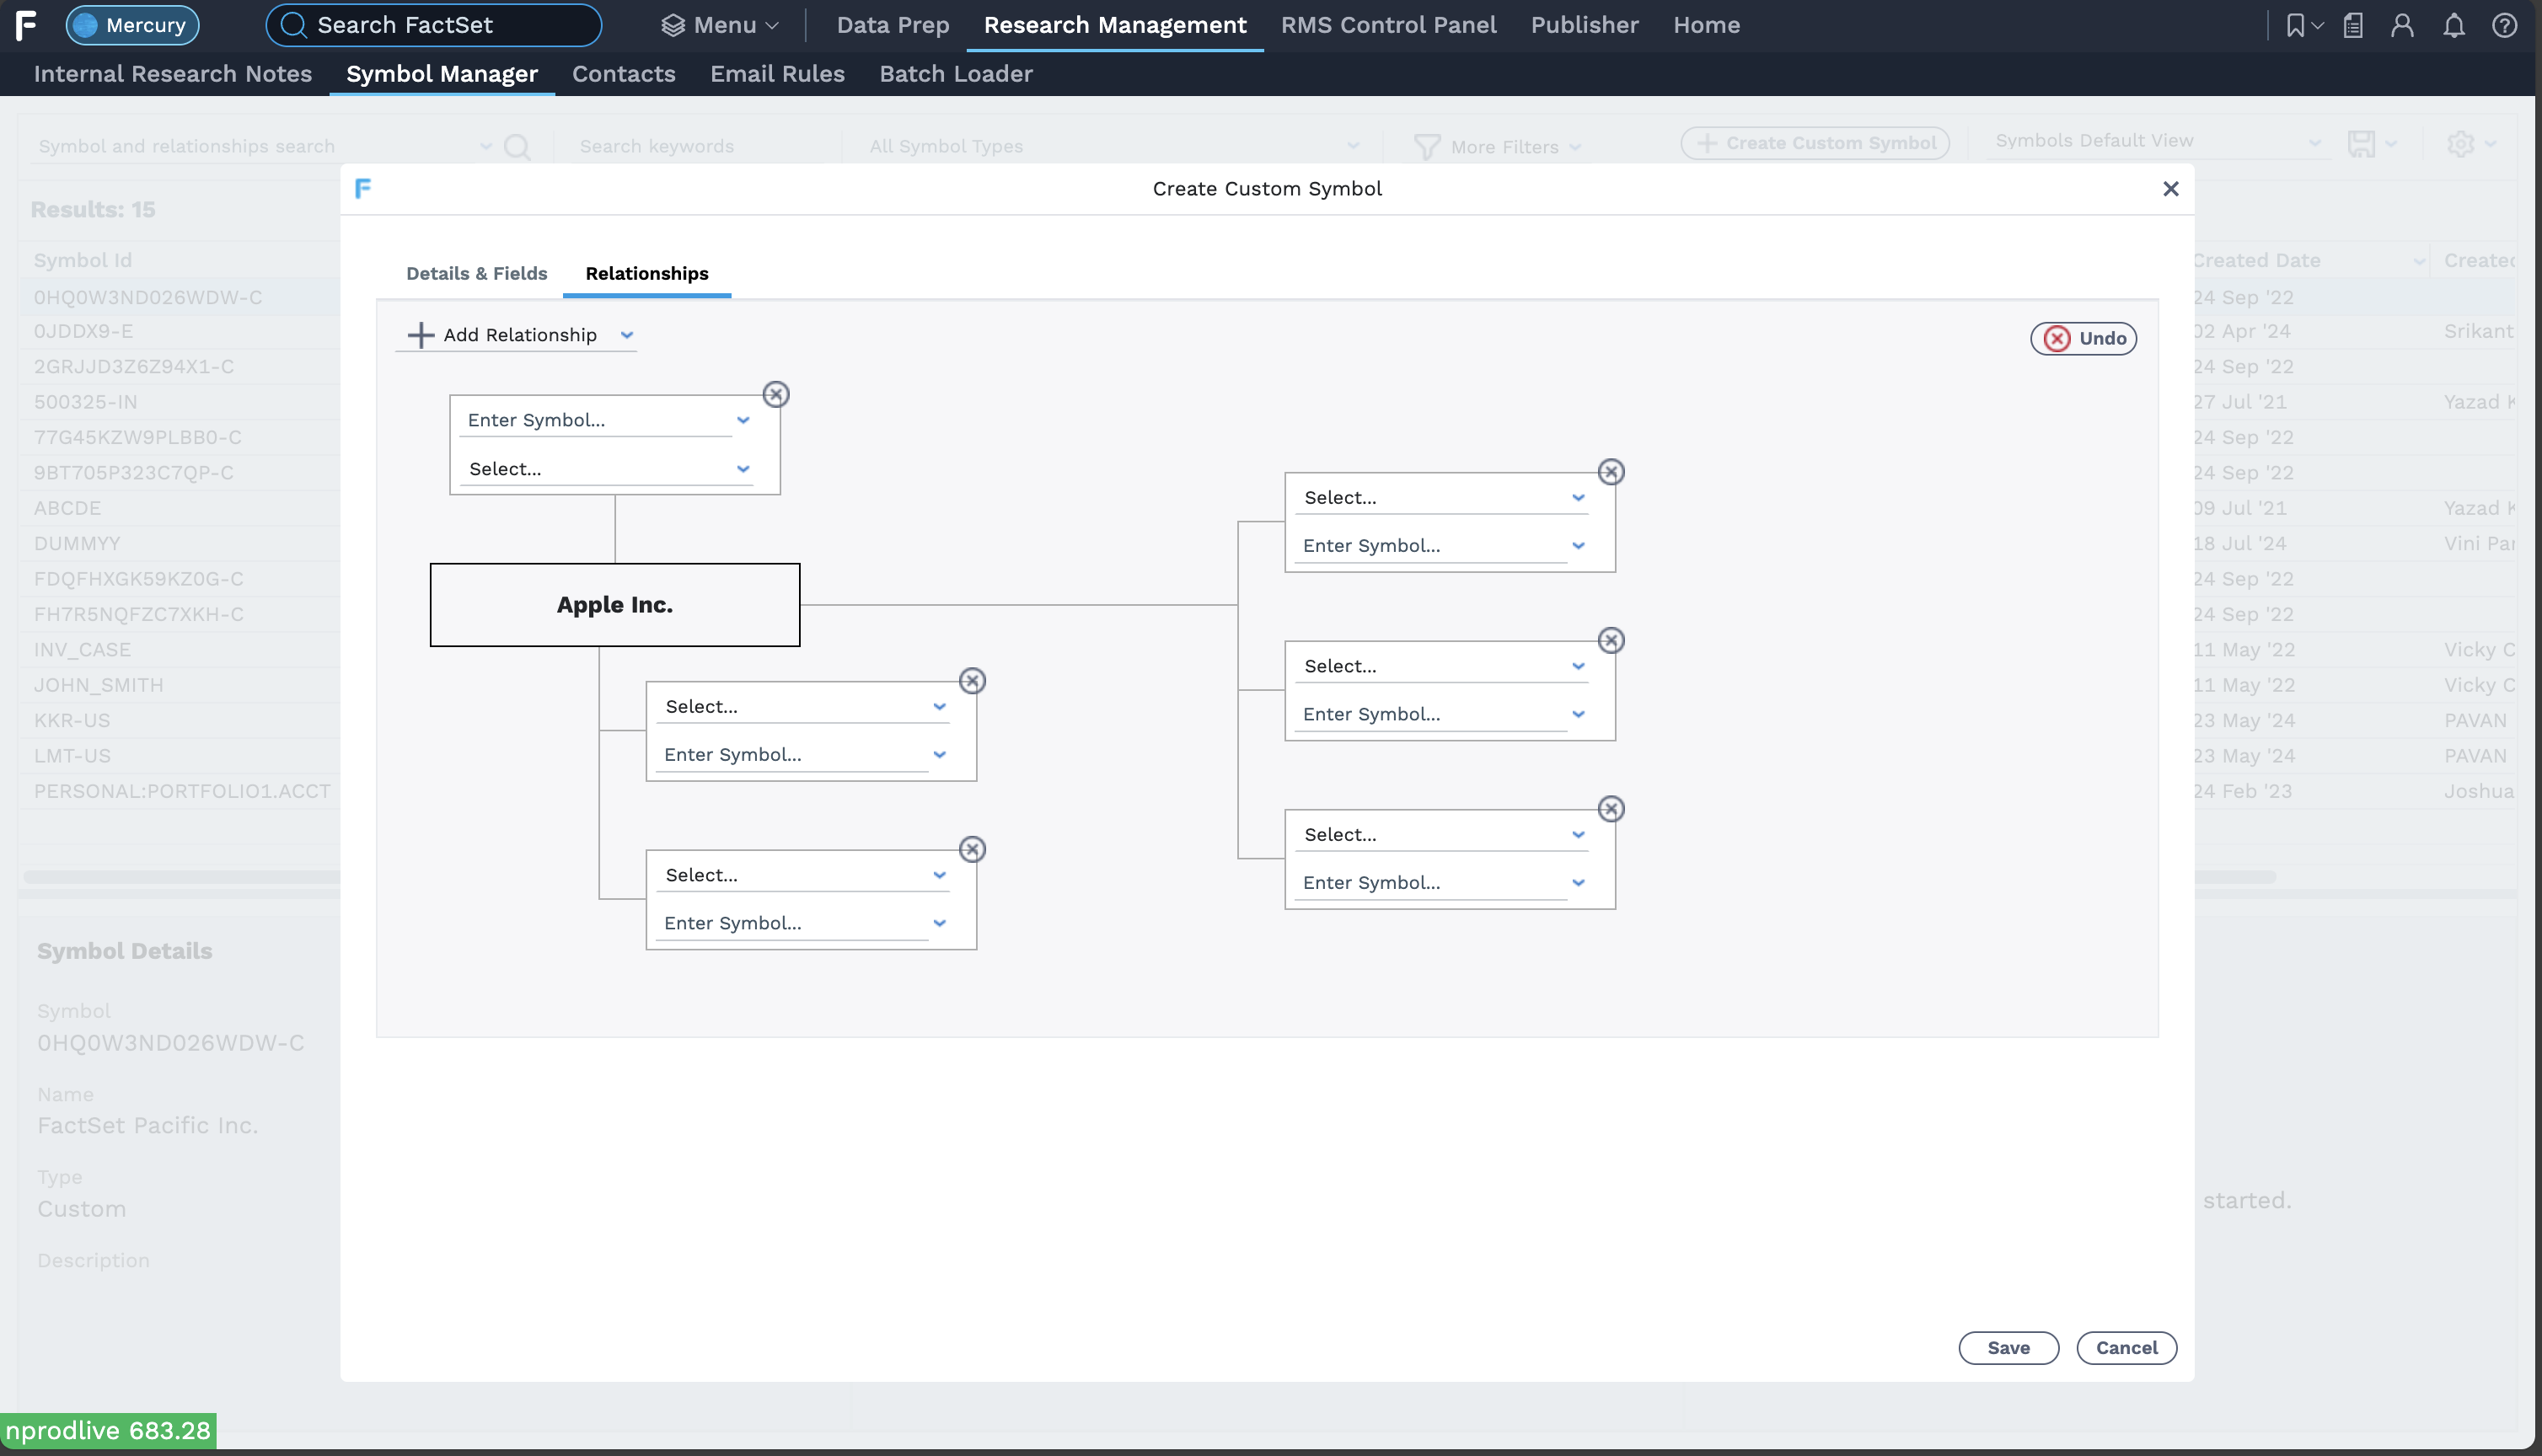2542x1456 pixels.
Task: Open the bookmarks icon in the top bar
Action: point(2296,25)
